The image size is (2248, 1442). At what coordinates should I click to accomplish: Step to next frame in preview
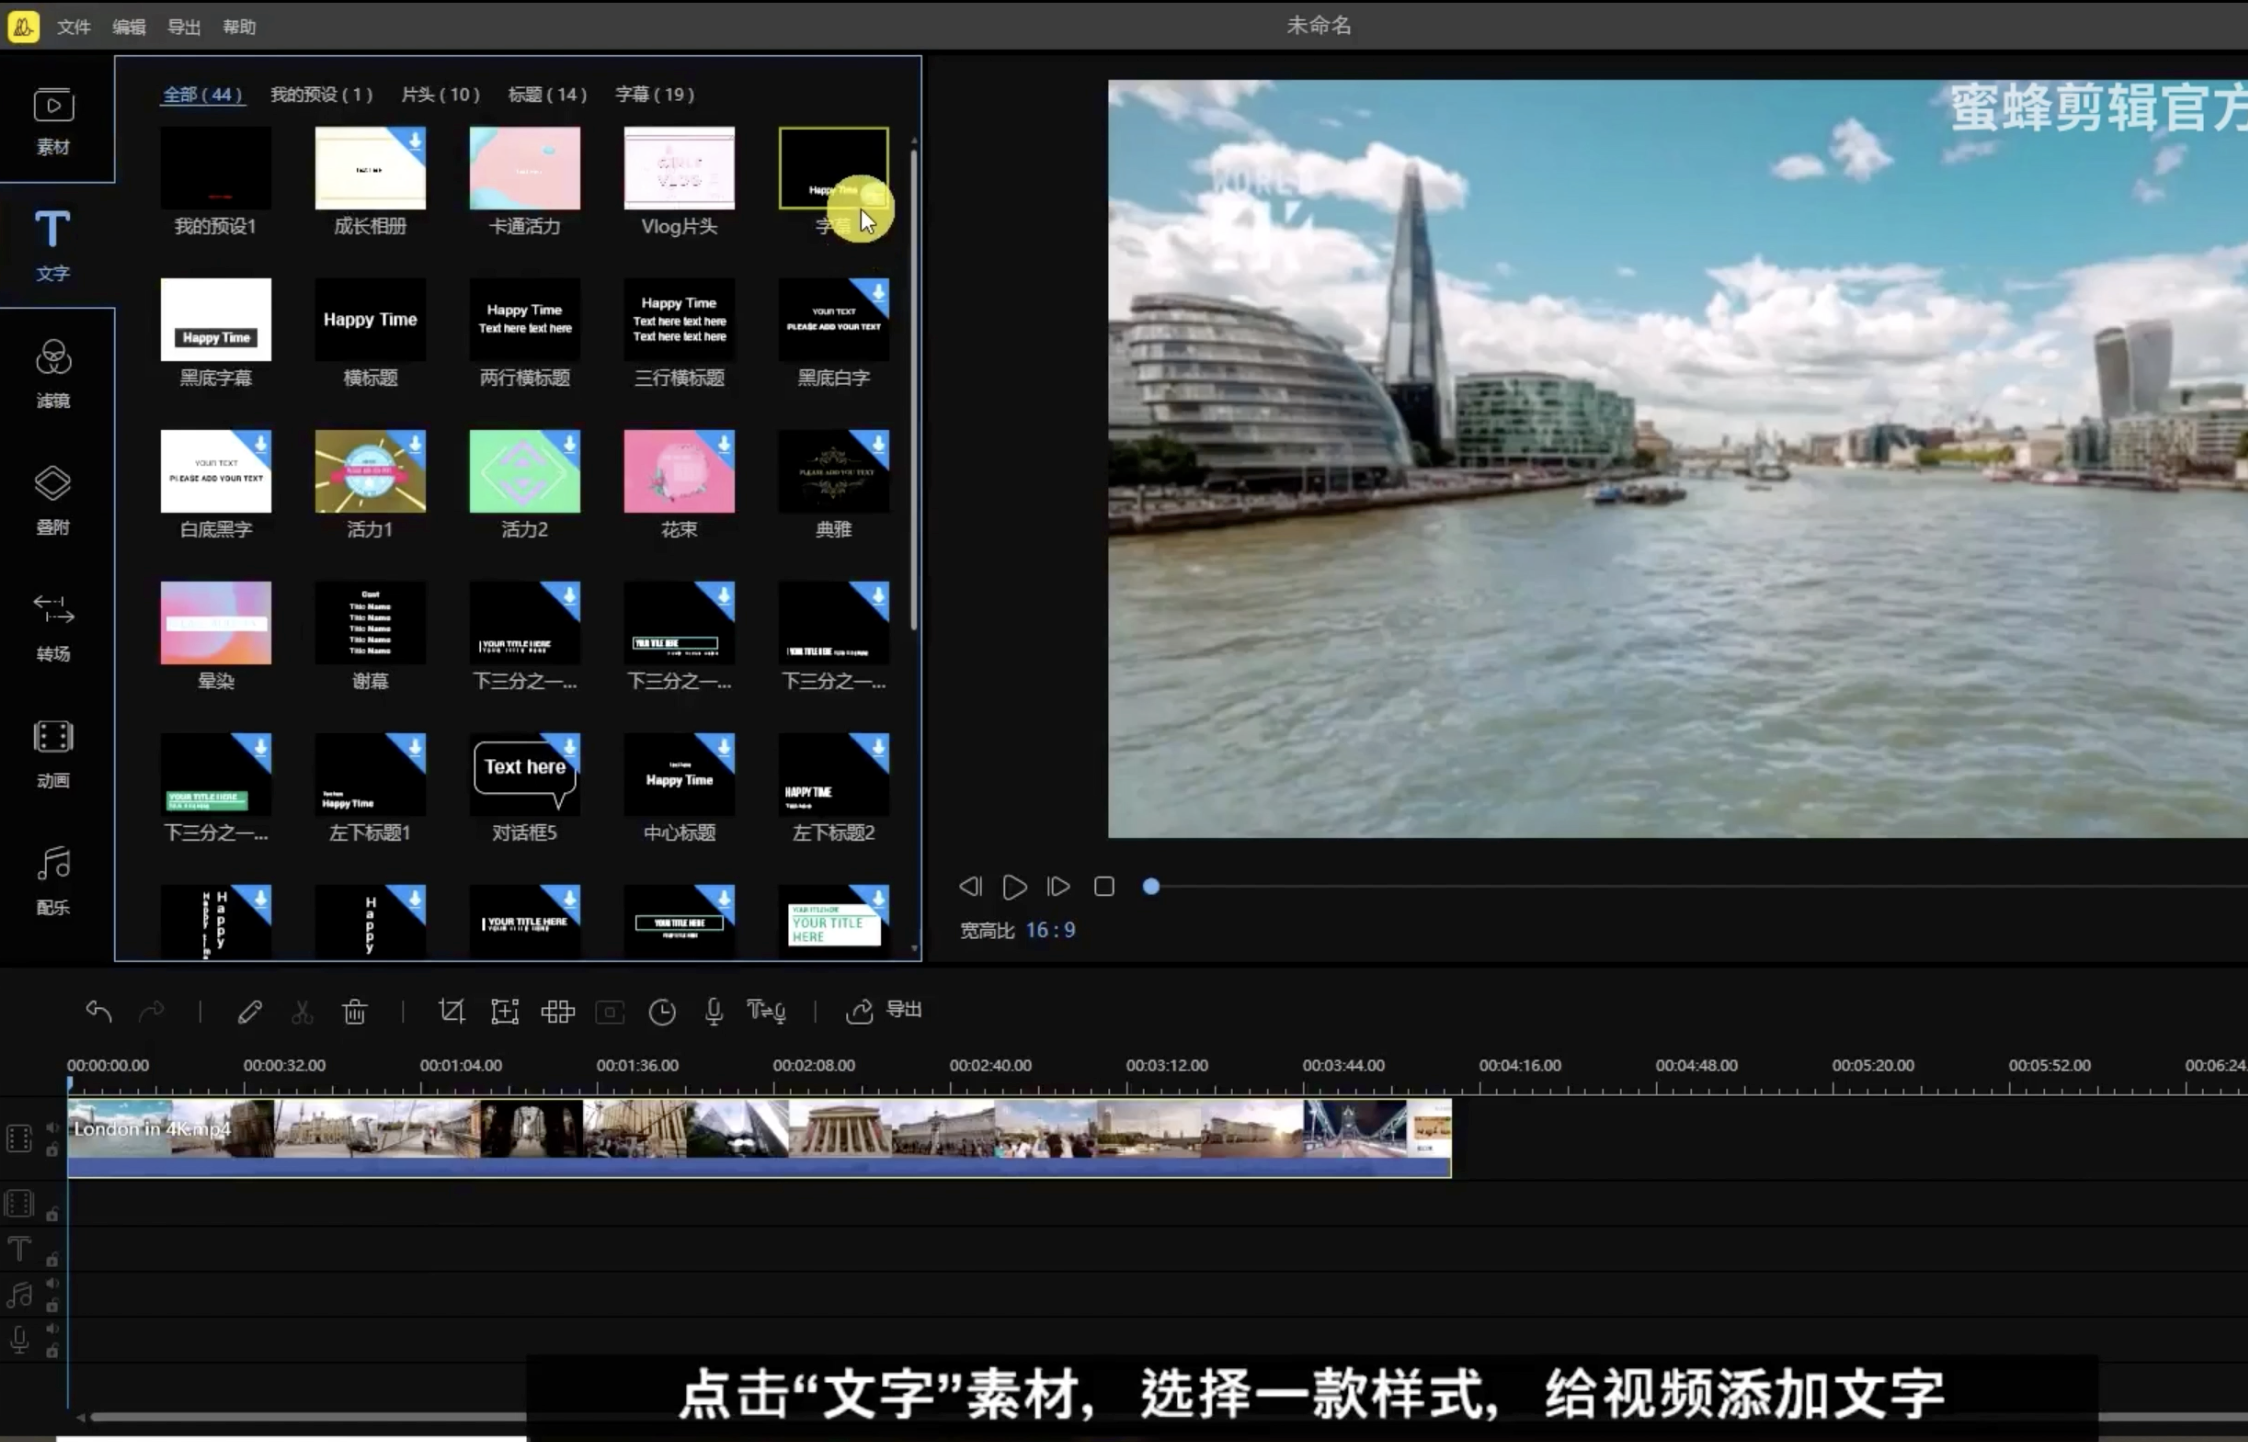pyautogui.click(x=1059, y=887)
